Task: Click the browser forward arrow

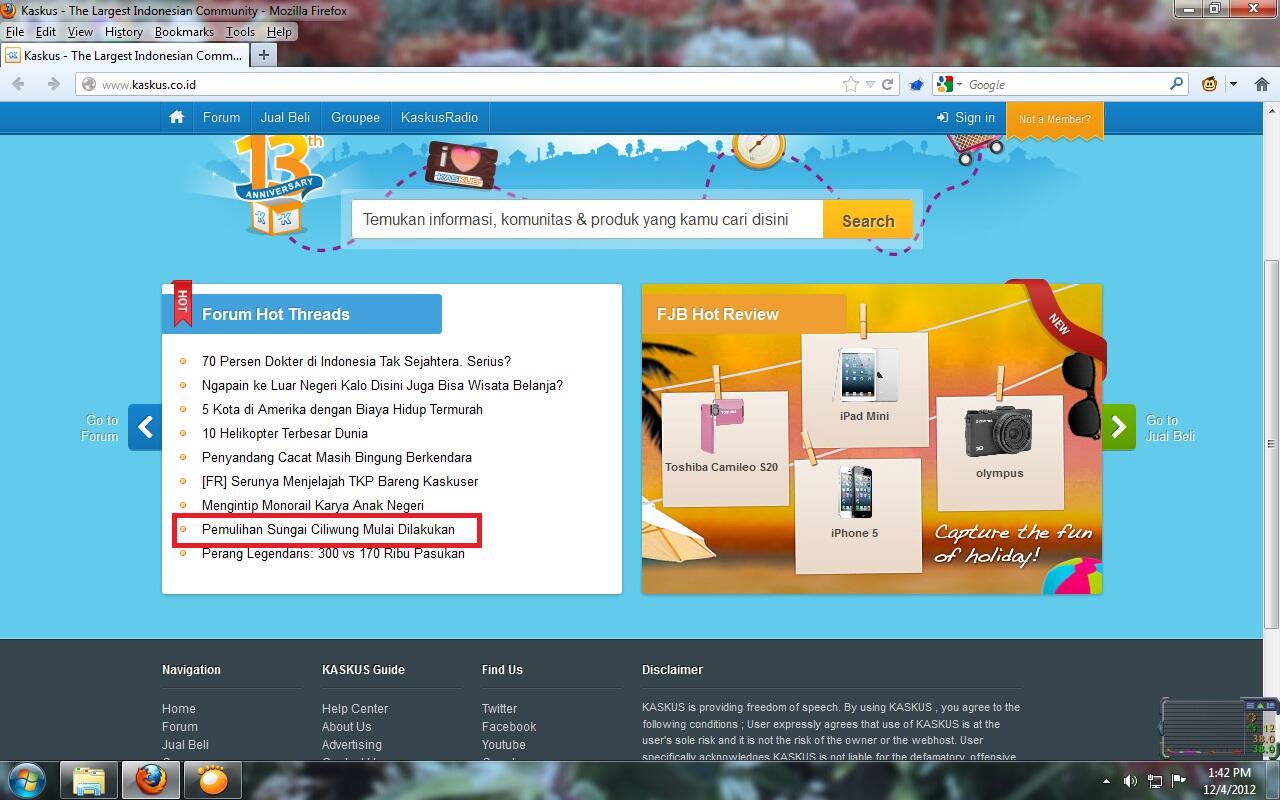Action: click(53, 84)
